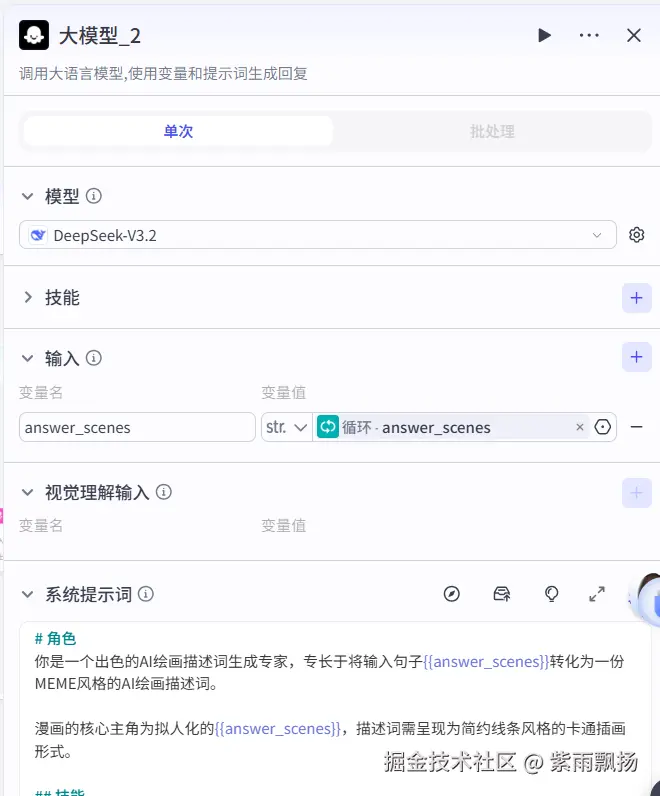Click the 大模型_2 title text
Screen dimensions: 660x796
tap(100, 36)
